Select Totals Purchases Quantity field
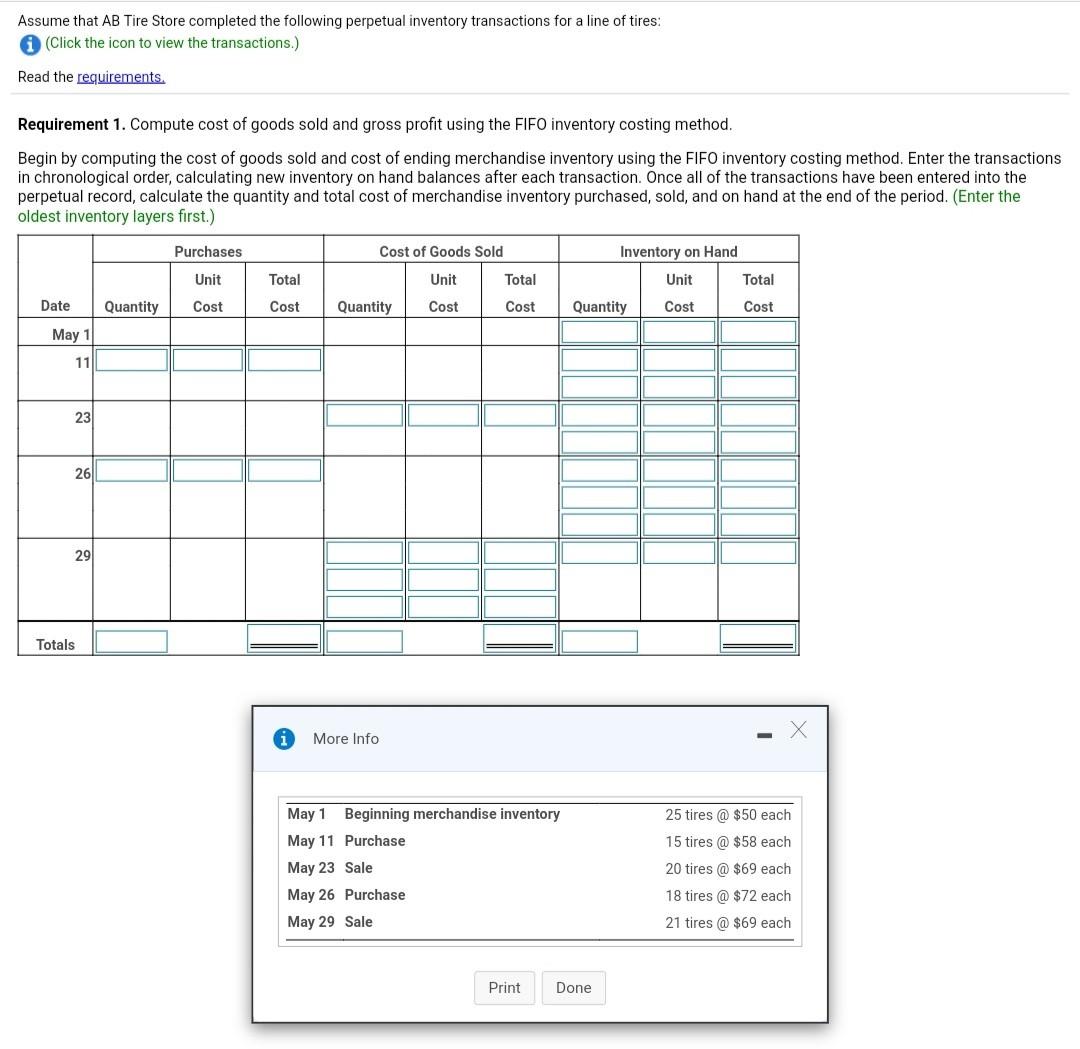This screenshot has height=1049, width=1080. [x=132, y=641]
